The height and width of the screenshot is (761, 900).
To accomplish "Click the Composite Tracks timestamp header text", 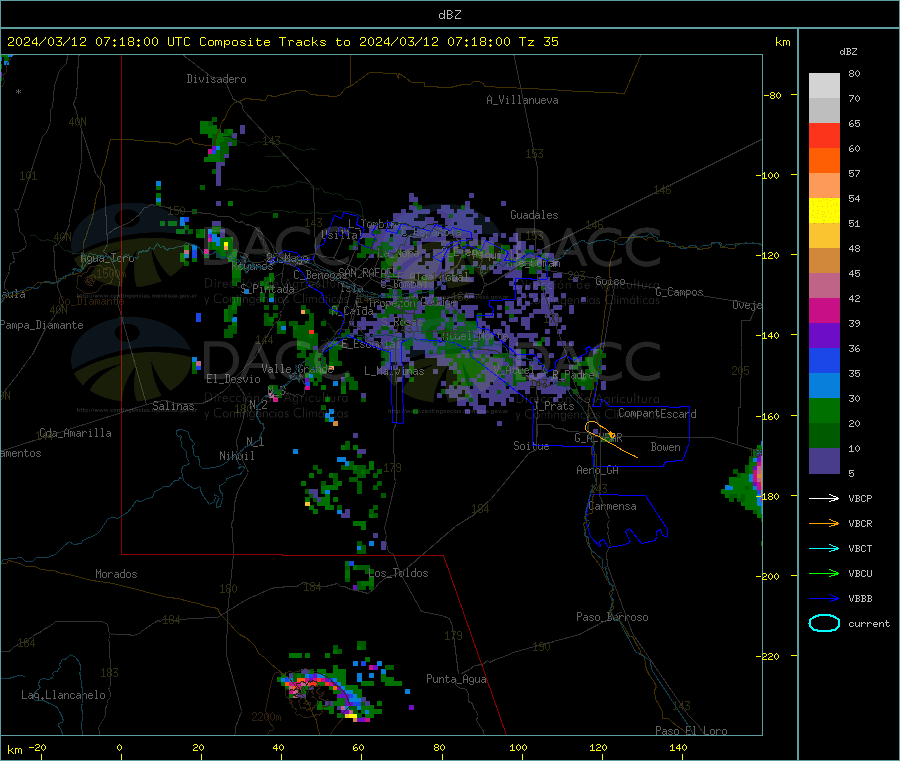I will tap(282, 42).
